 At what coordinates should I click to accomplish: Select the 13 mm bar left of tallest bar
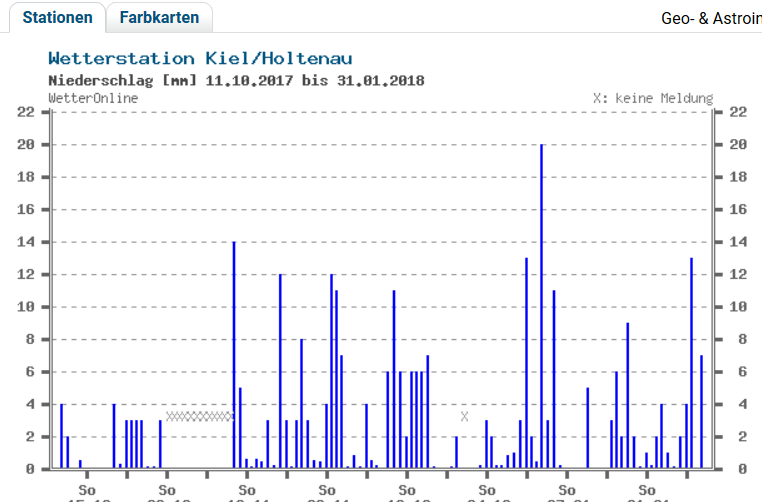[526, 362]
